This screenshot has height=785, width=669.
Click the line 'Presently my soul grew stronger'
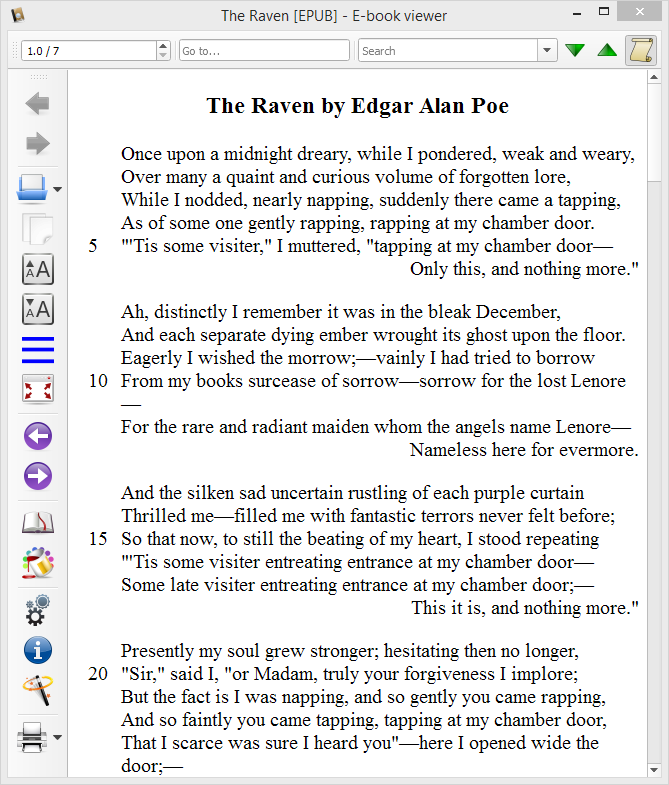click(x=350, y=651)
